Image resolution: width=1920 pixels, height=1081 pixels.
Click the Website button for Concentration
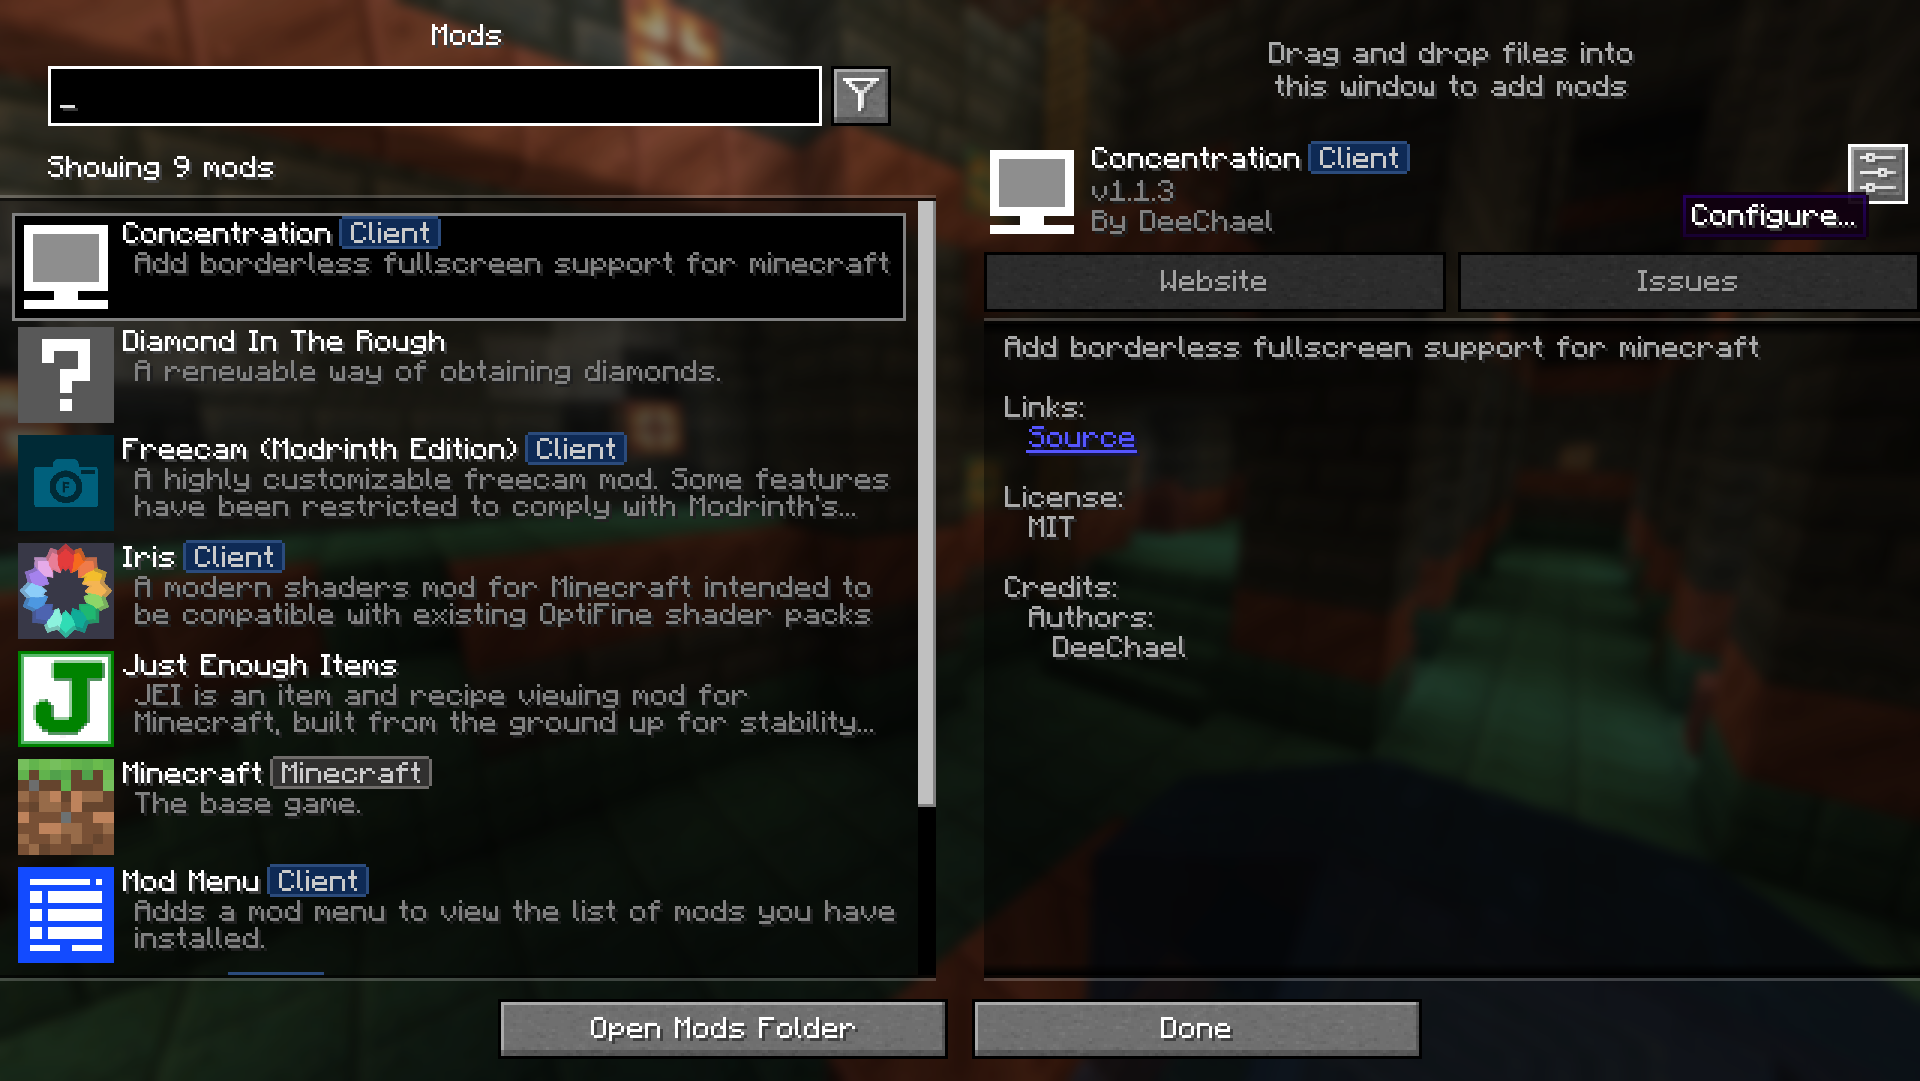[1212, 281]
